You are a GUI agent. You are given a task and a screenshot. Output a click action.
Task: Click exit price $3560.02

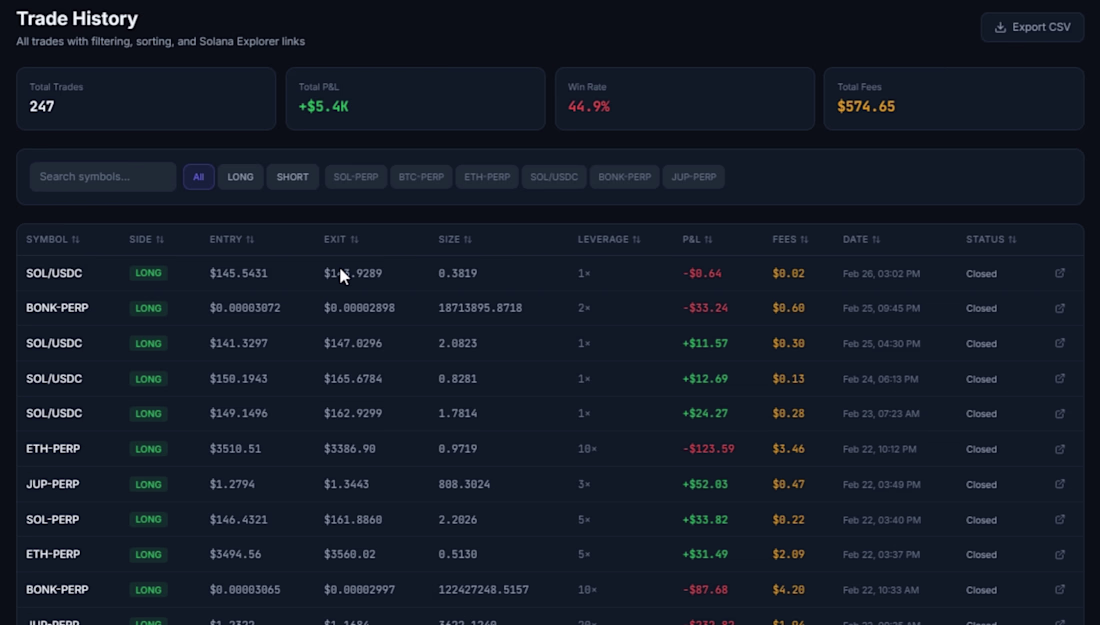click(x=349, y=554)
